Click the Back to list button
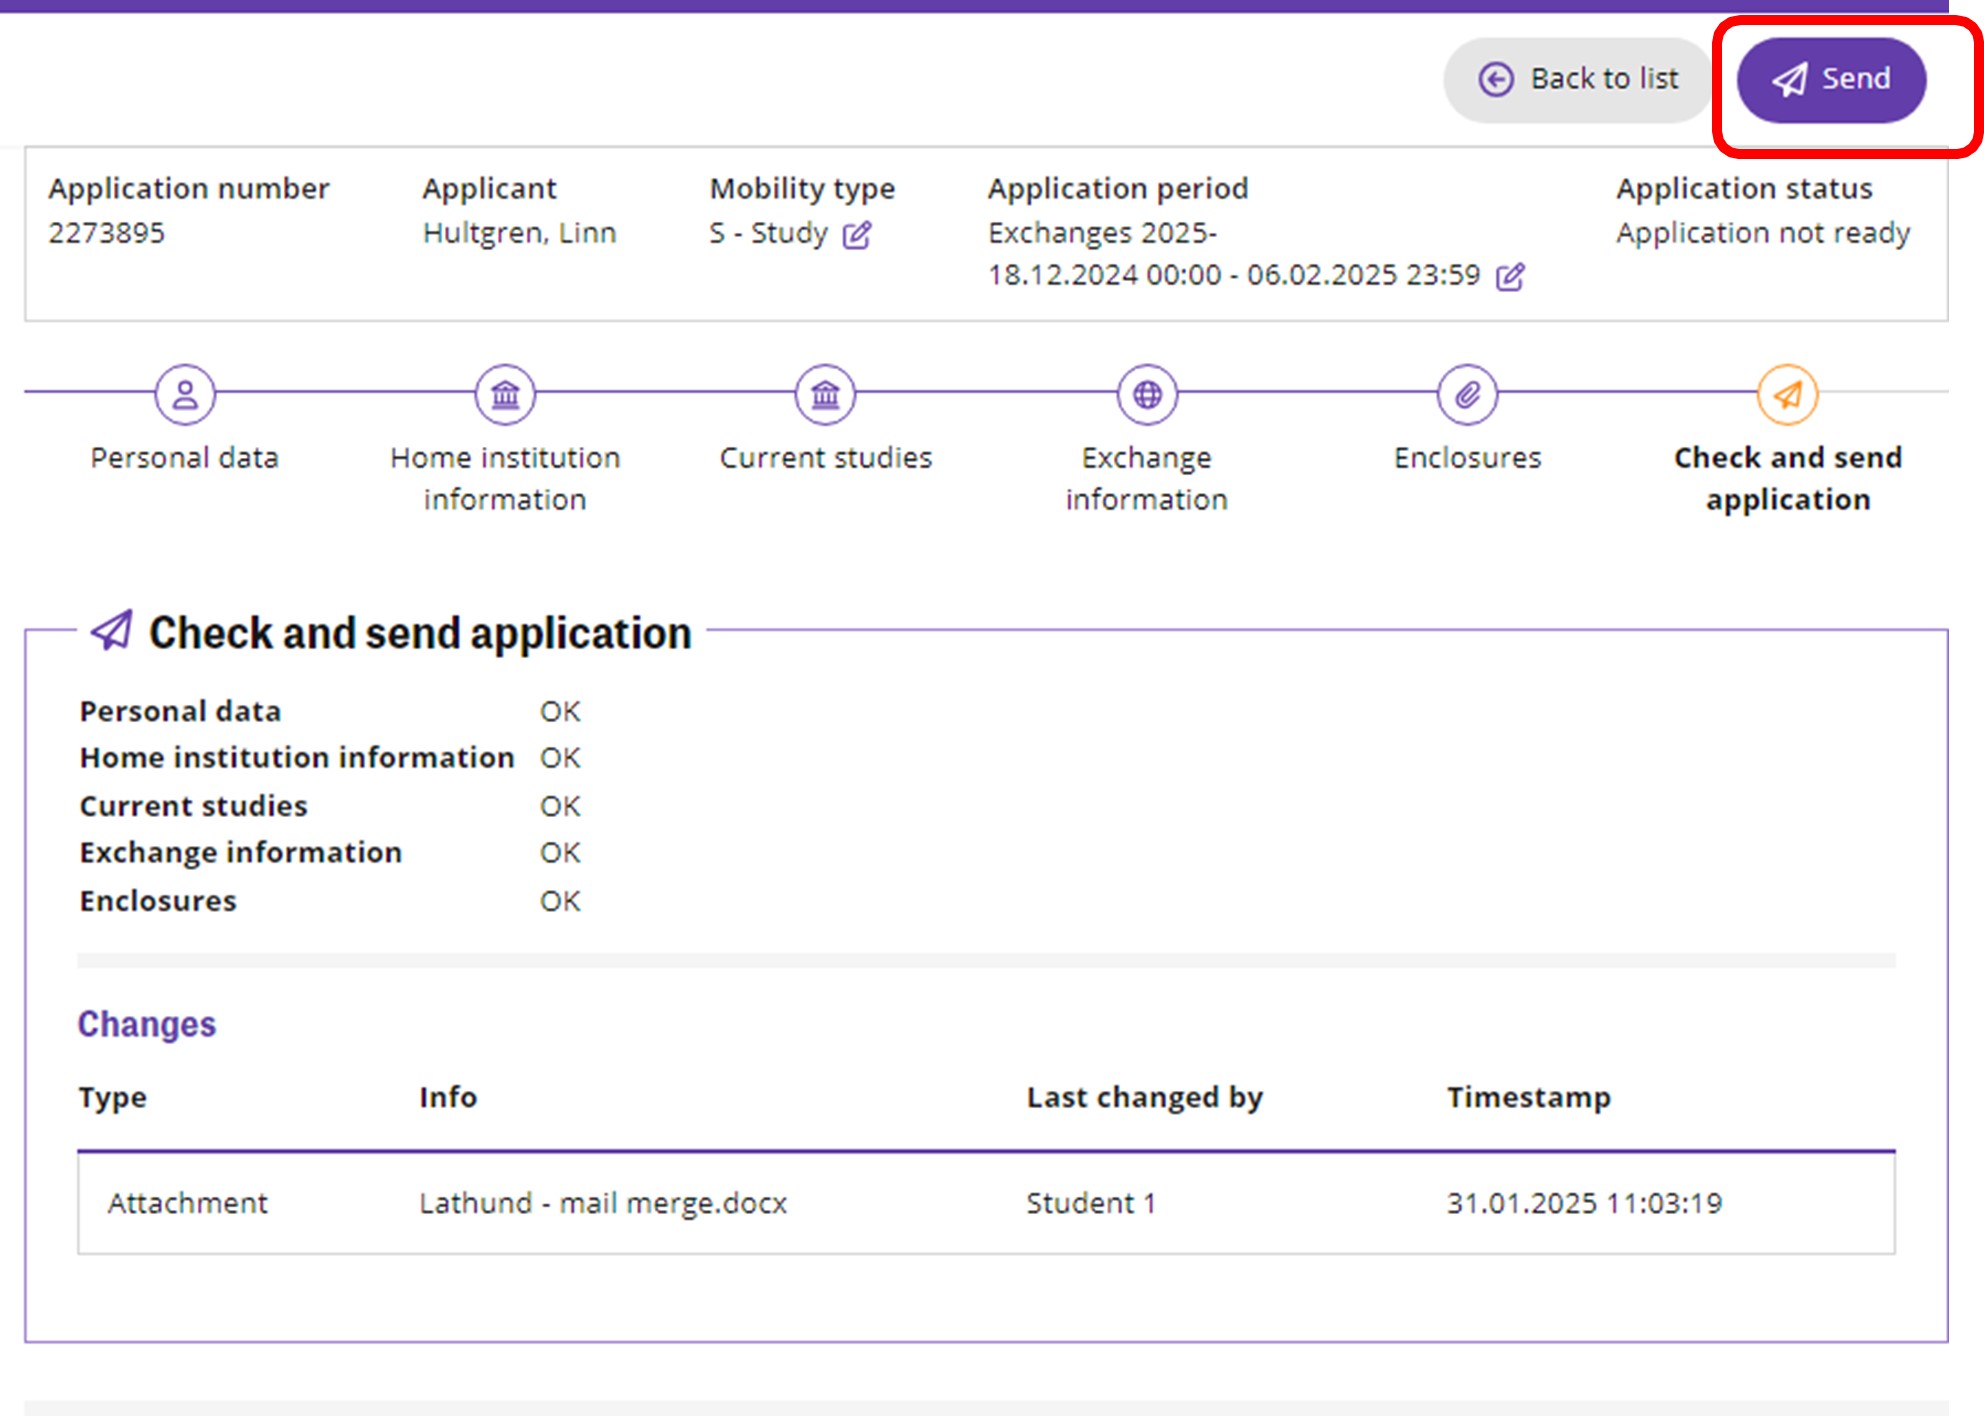Viewport: 1984px width, 1416px height. coord(1579,79)
